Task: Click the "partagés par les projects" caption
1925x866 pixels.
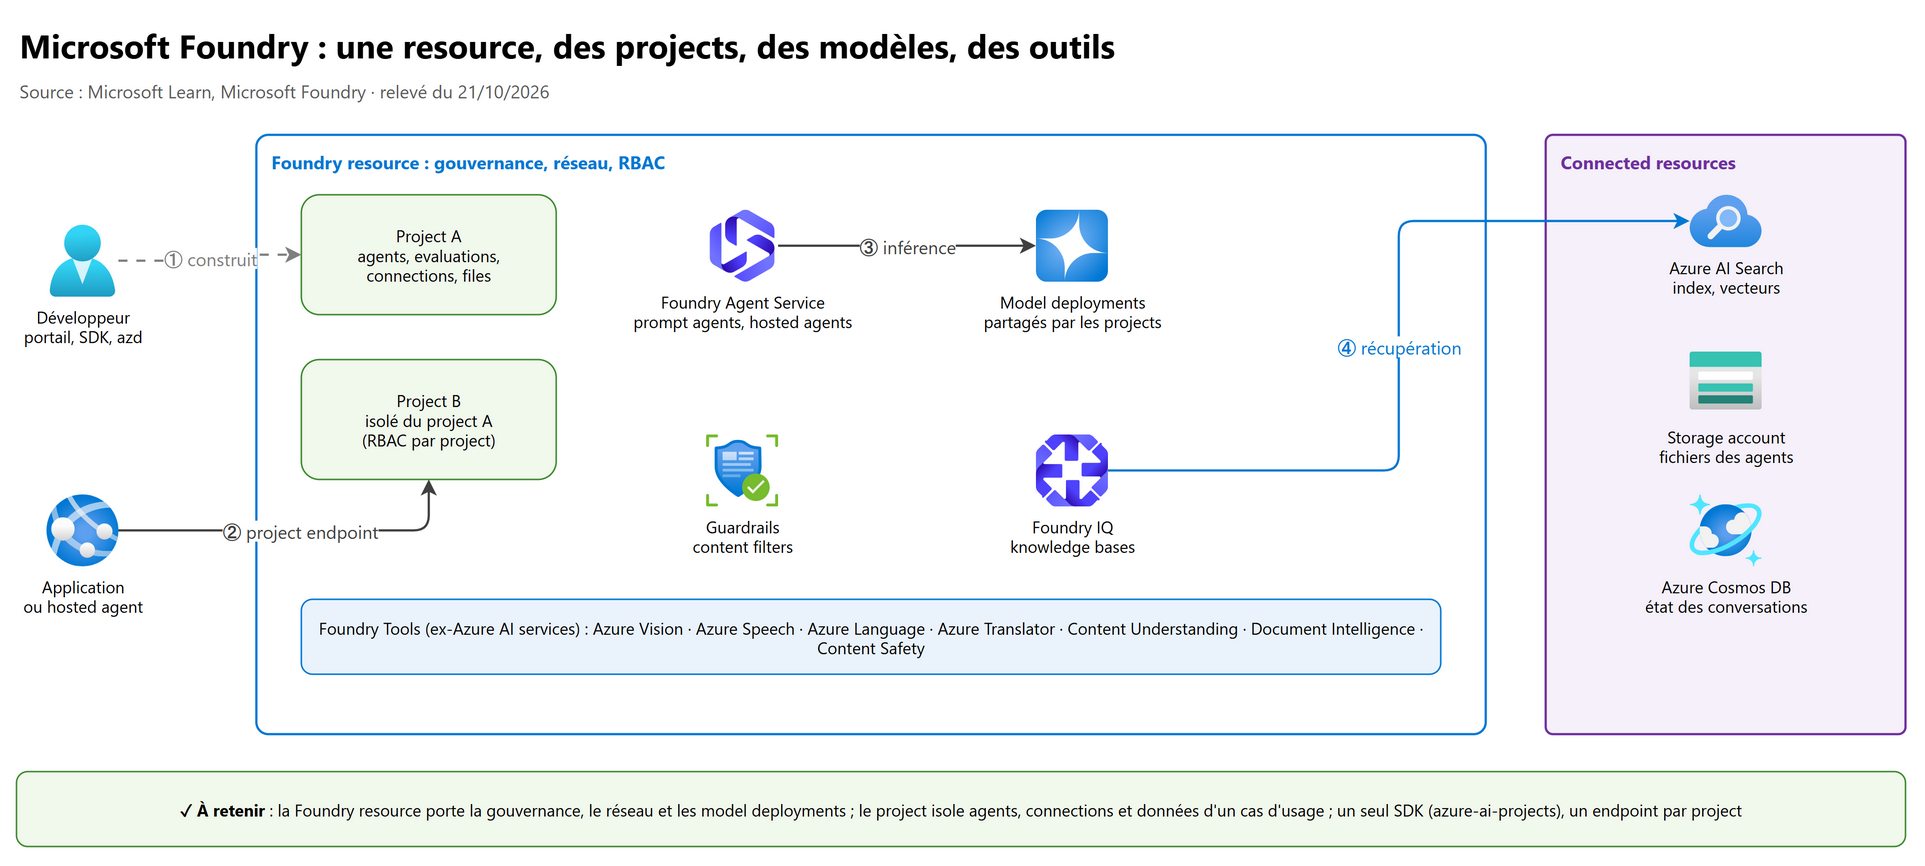Action: click(1072, 323)
